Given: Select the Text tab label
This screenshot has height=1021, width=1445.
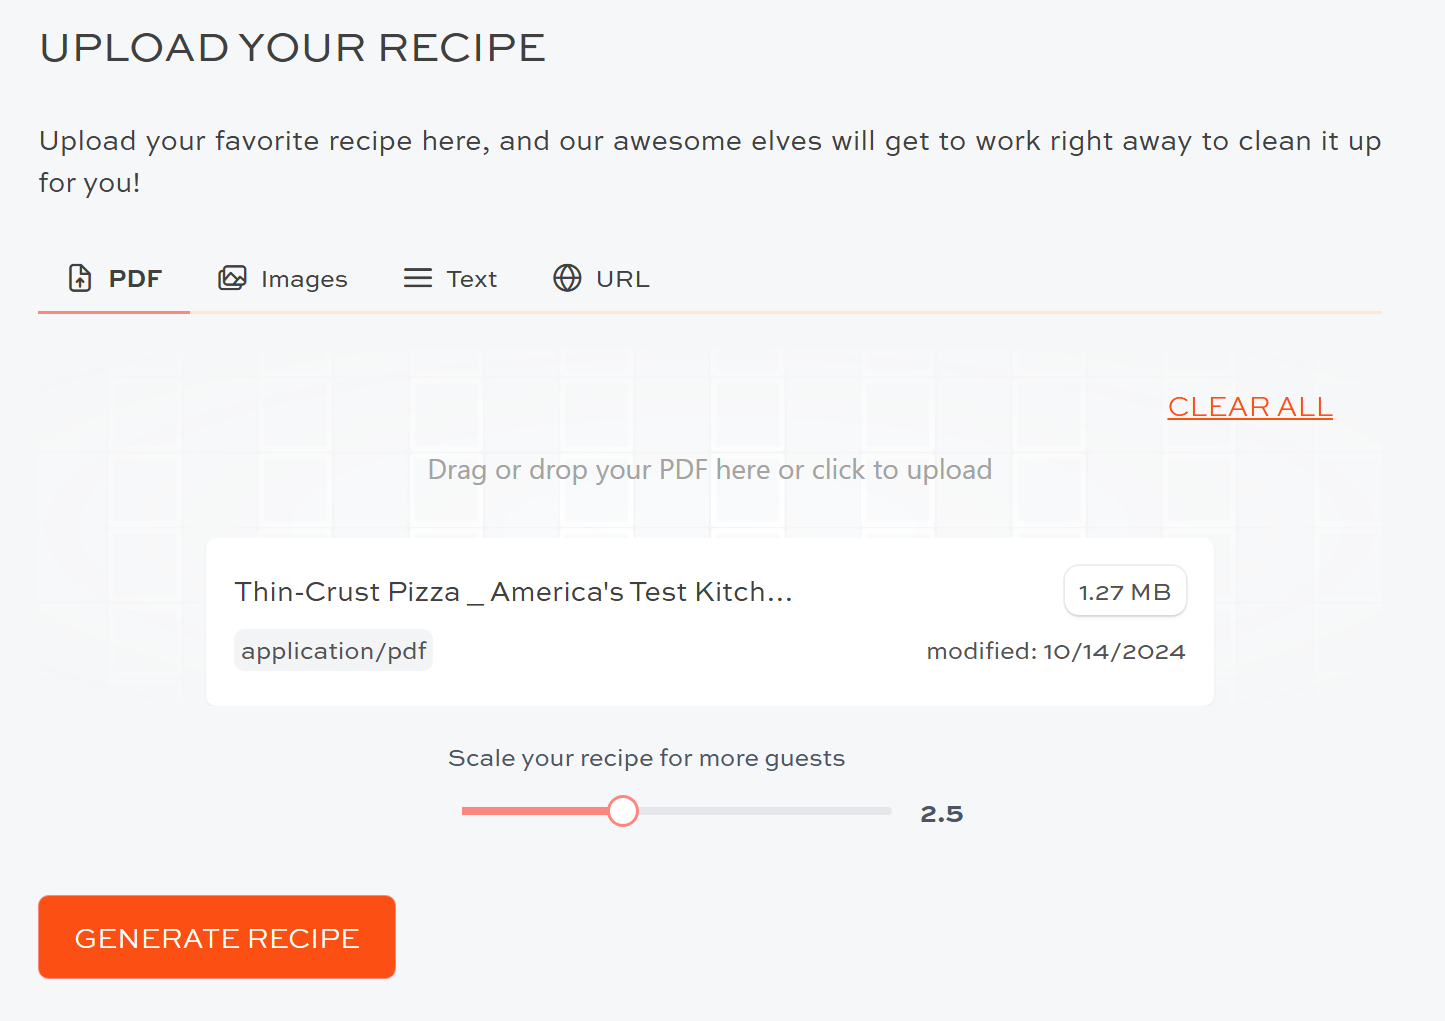Looking at the screenshot, I should [x=471, y=279].
